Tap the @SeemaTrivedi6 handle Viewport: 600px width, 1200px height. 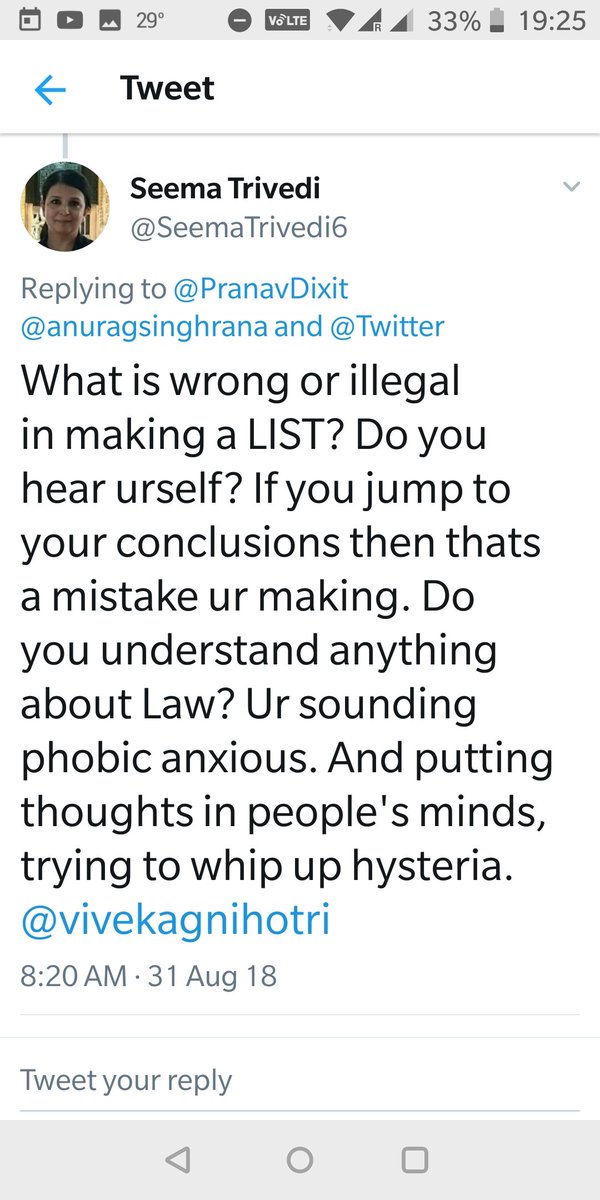[x=238, y=228]
